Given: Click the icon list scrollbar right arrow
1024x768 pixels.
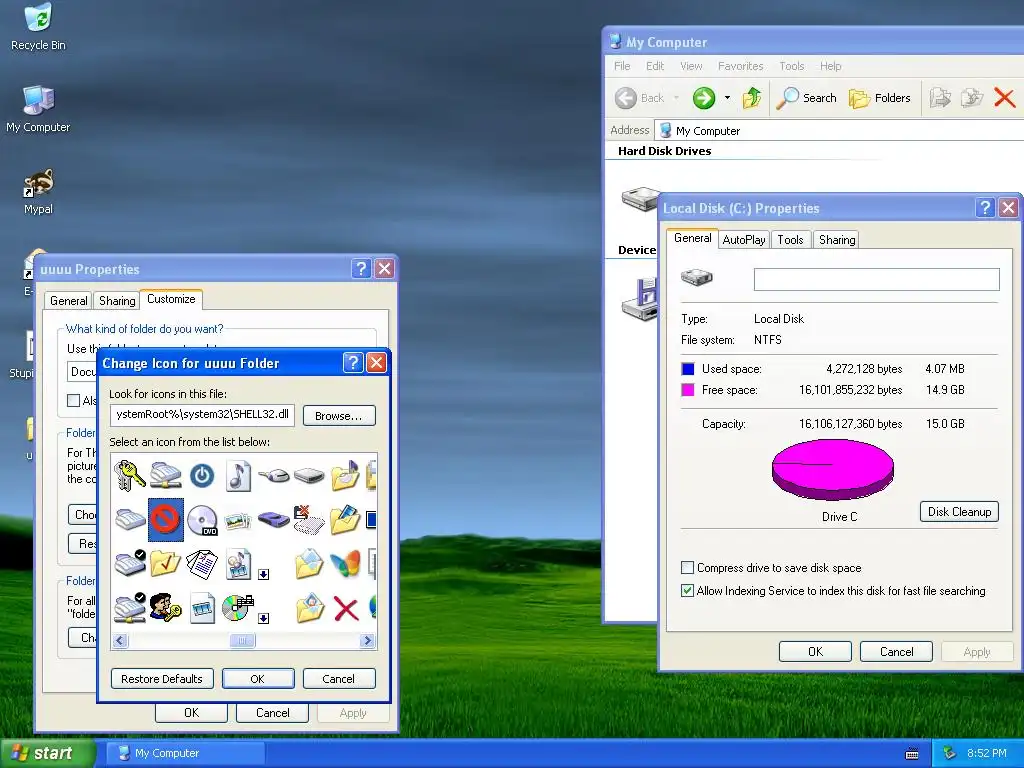Looking at the screenshot, I should coord(368,641).
